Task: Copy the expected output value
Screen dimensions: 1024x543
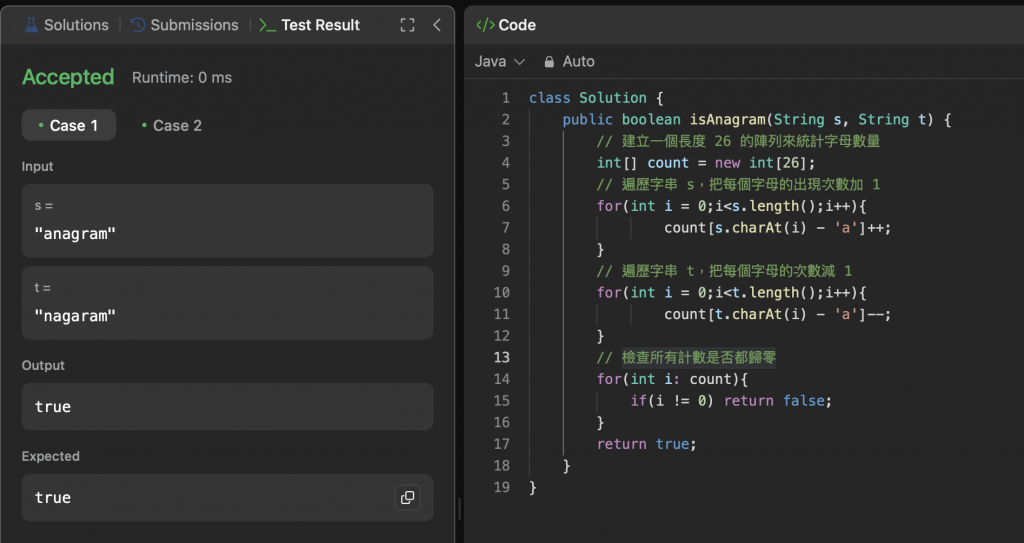Action: (407, 497)
